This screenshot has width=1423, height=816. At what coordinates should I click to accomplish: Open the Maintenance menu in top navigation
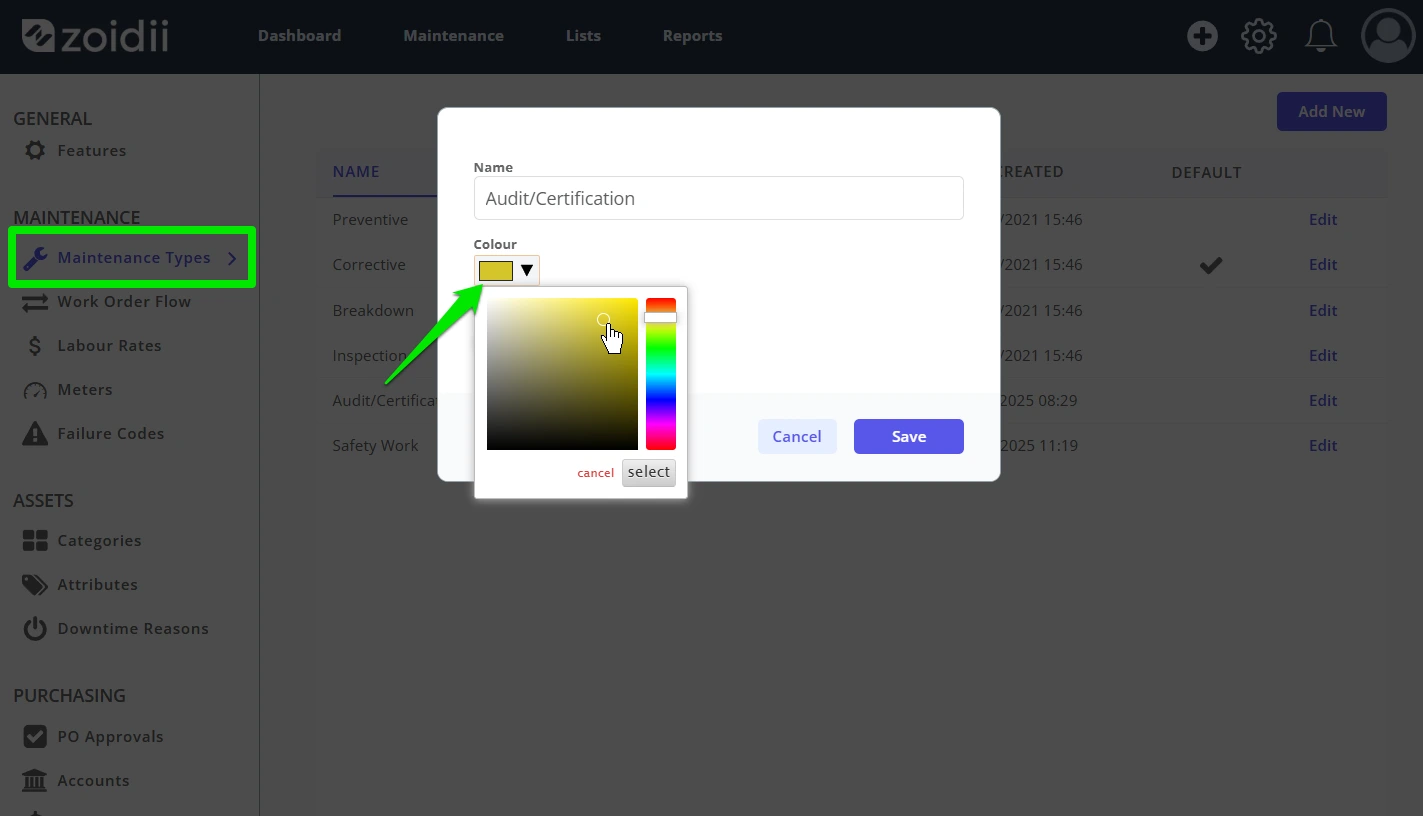453,36
